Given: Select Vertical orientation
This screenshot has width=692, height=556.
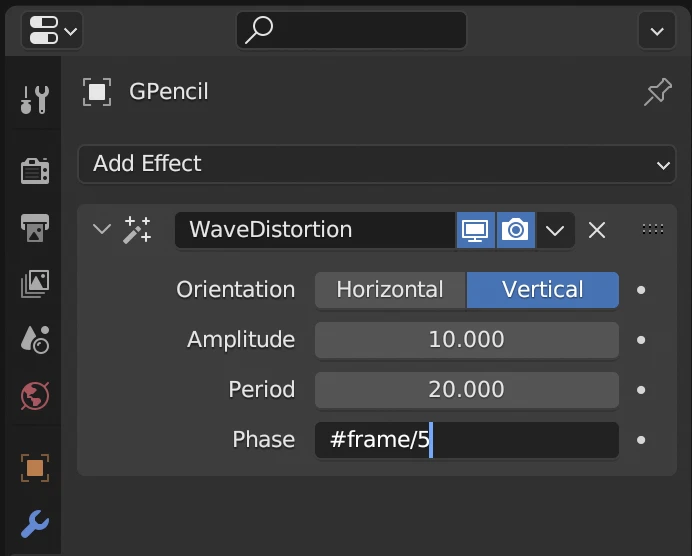Looking at the screenshot, I should [543, 290].
